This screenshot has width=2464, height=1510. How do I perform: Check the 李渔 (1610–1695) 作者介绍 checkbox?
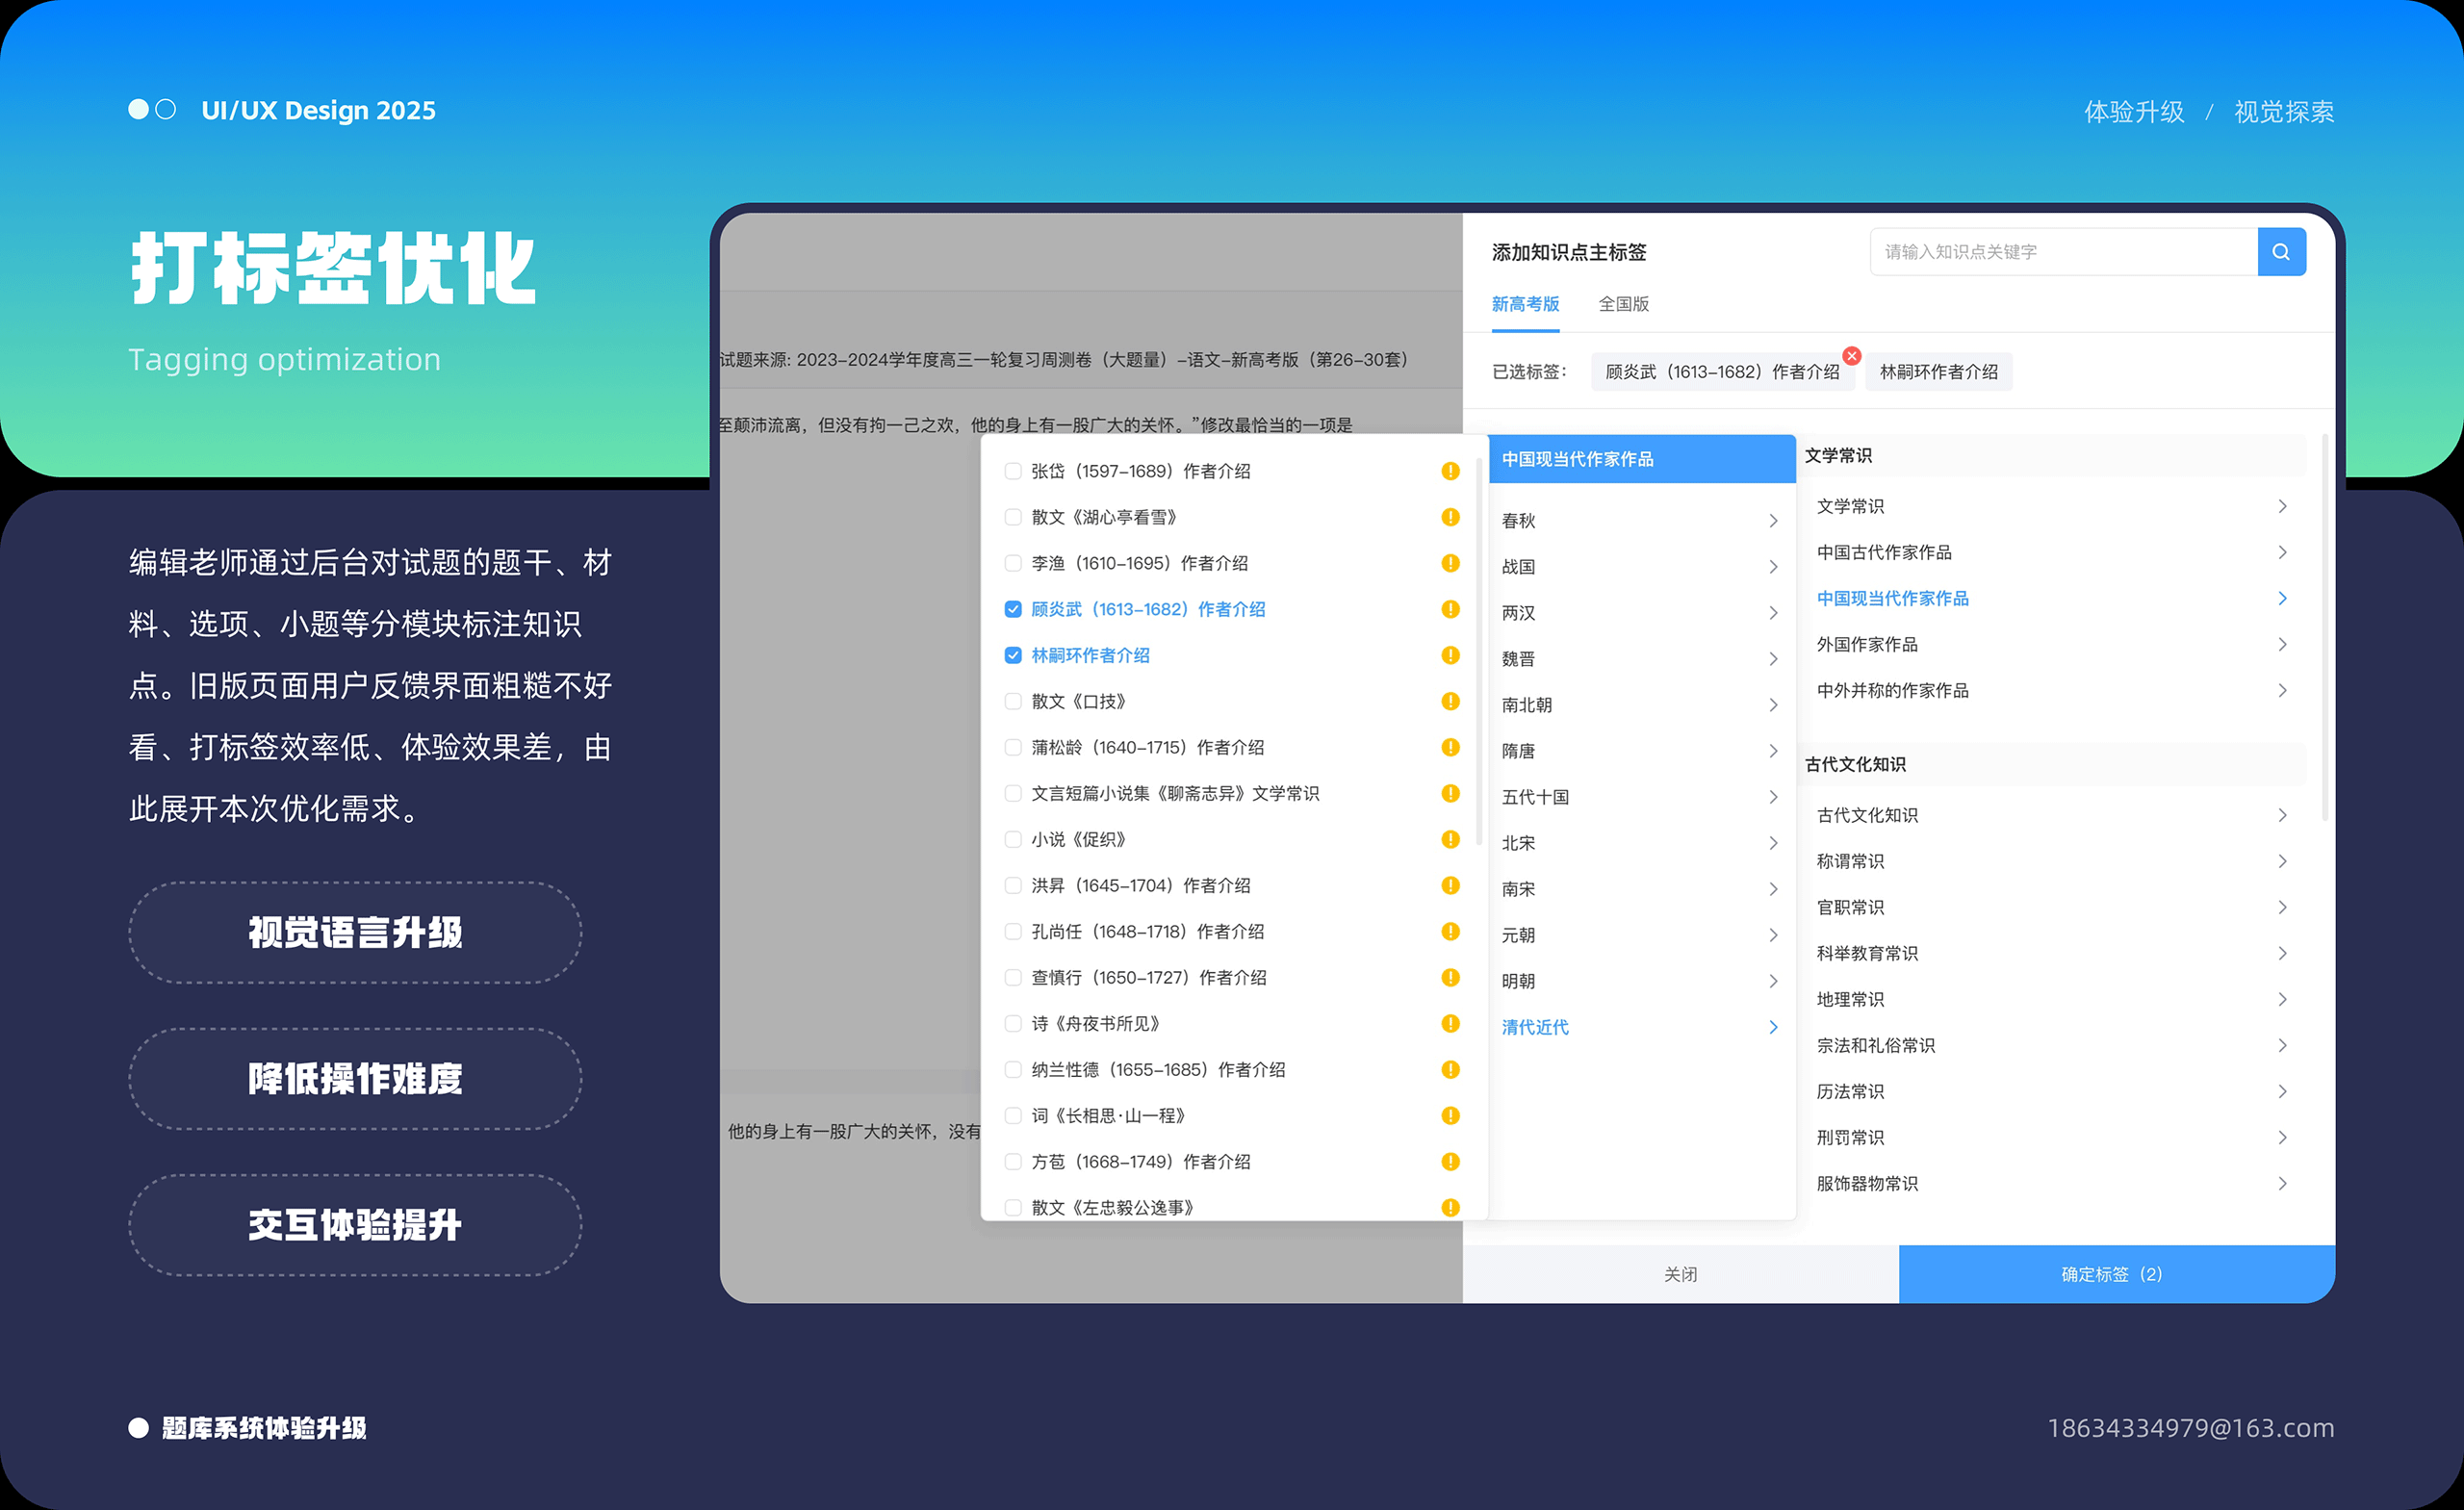pos(1013,563)
